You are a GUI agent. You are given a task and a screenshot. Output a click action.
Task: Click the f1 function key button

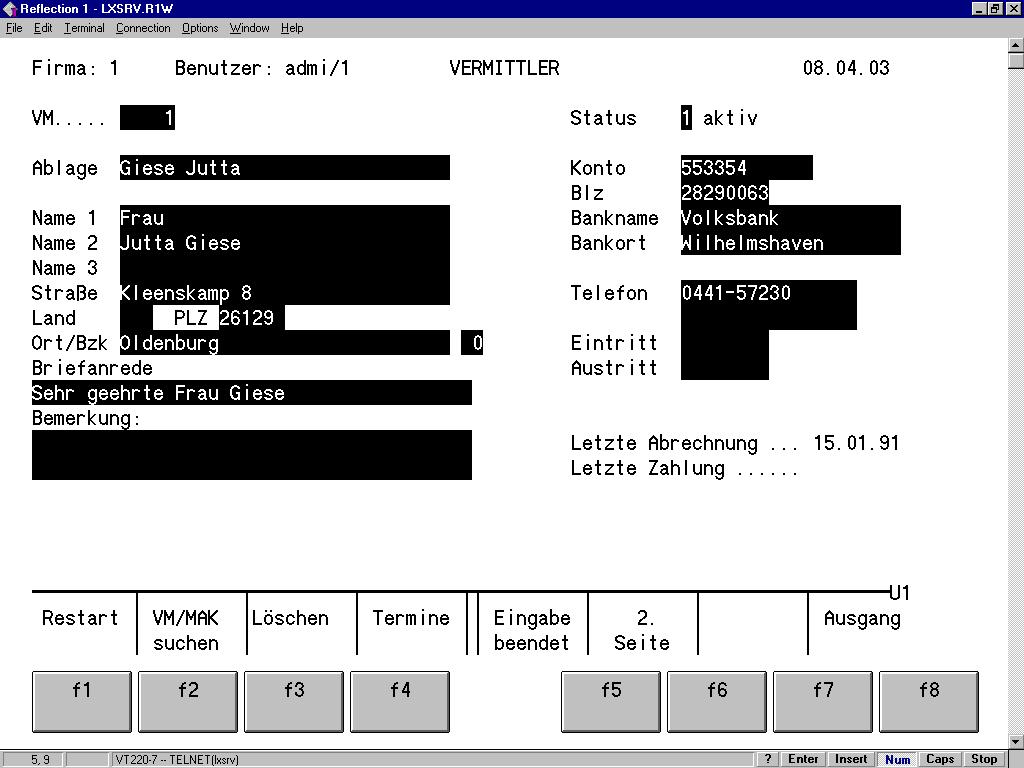click(x=82, y=701)
